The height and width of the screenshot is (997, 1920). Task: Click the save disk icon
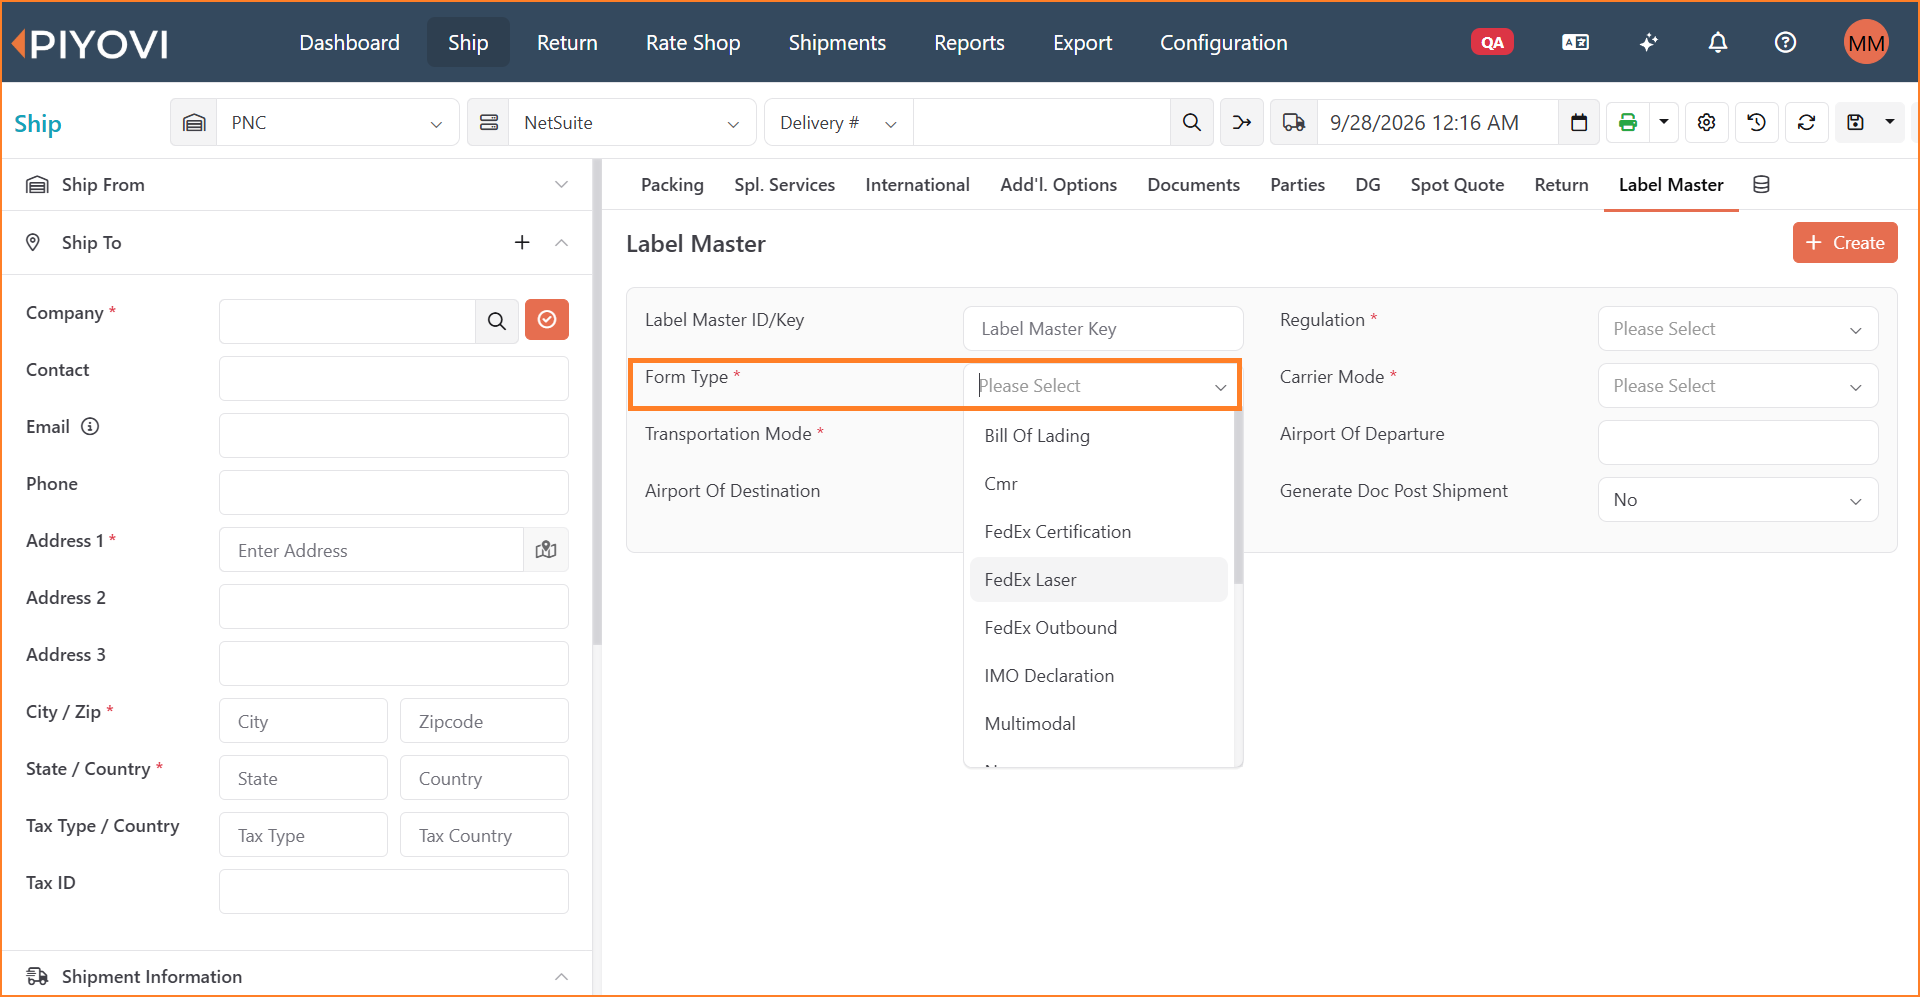(x=1856, y=122)
